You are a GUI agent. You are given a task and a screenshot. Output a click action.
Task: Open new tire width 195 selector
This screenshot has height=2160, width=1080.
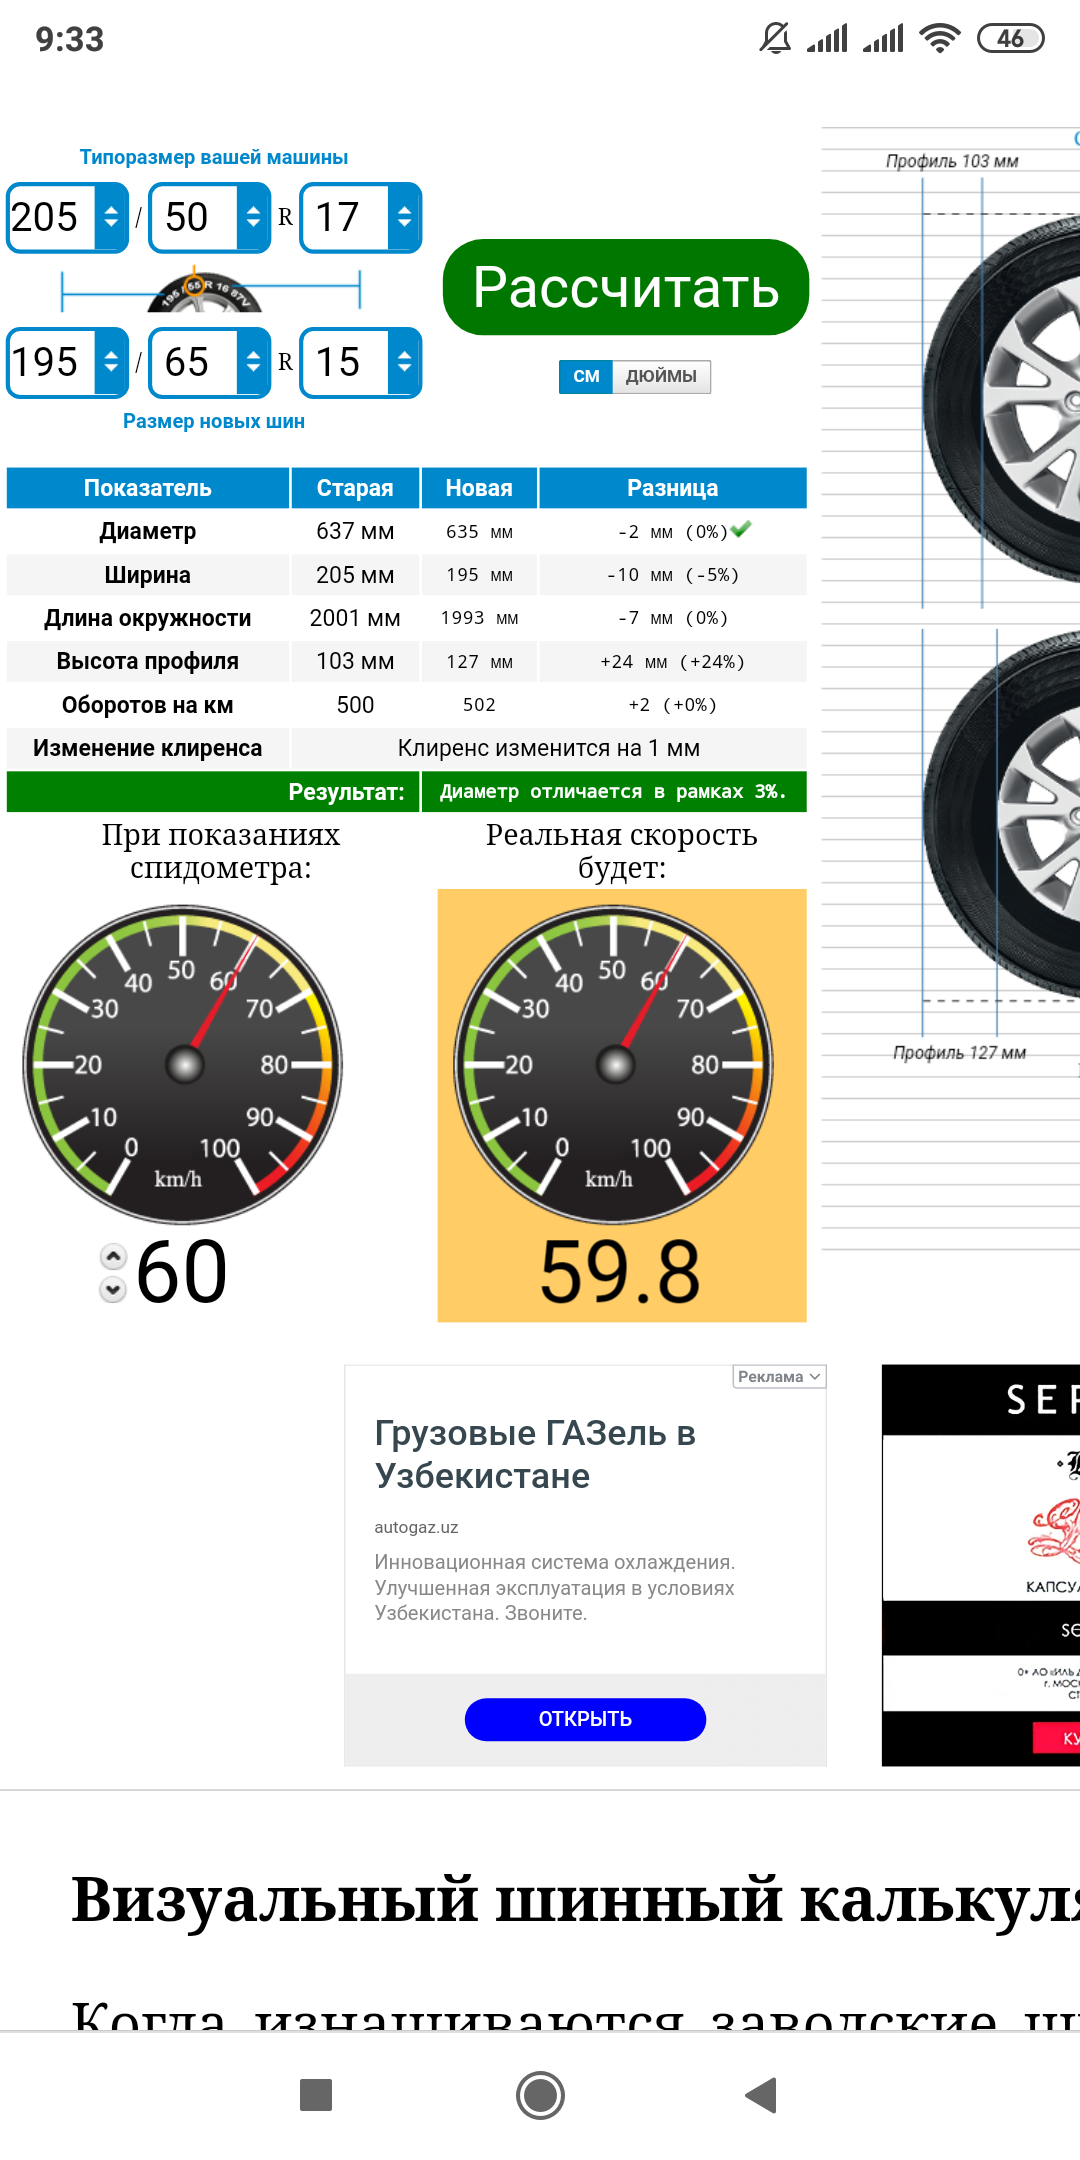(67, 362)
